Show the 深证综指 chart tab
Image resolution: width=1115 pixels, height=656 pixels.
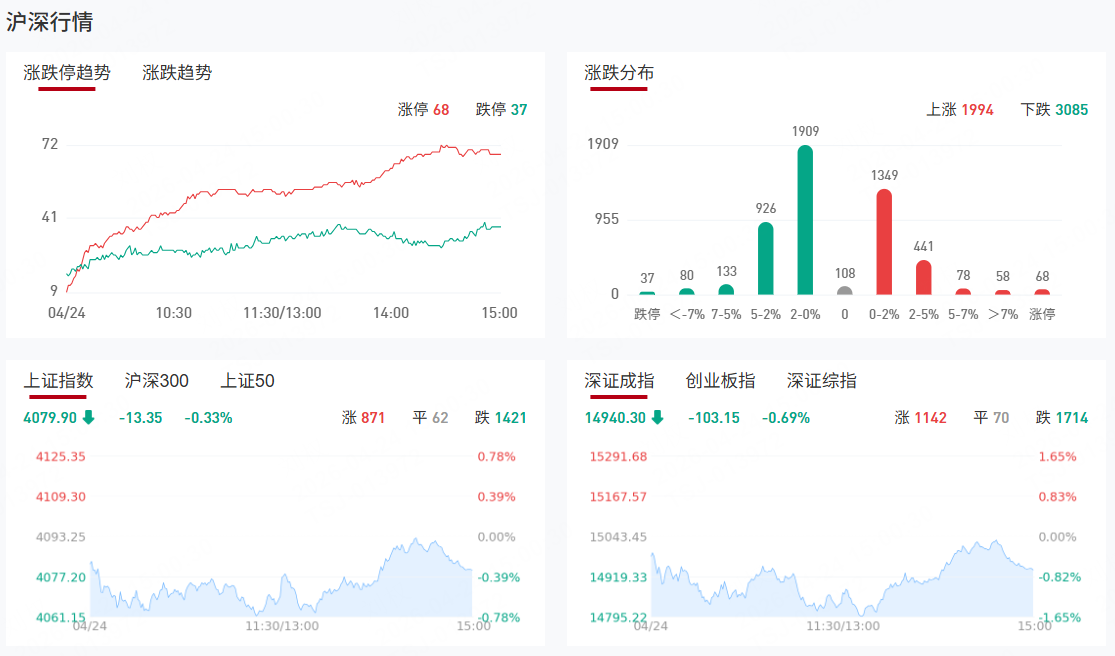click(x=821, y=381)
